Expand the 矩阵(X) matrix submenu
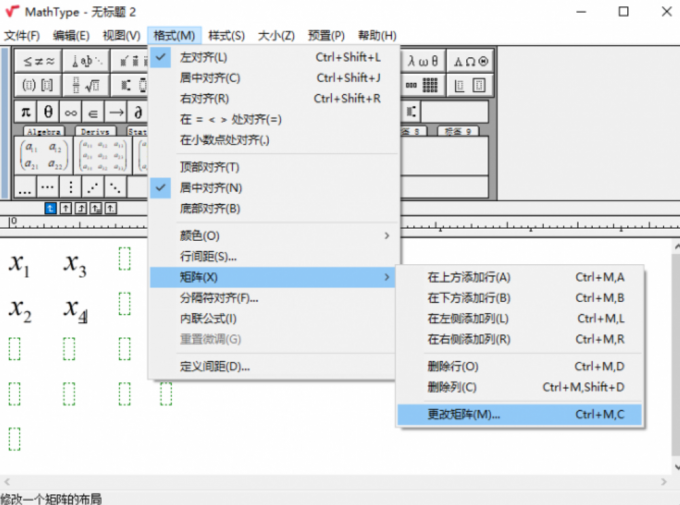Screen dimensions: 680x505 tap(272, 277)
